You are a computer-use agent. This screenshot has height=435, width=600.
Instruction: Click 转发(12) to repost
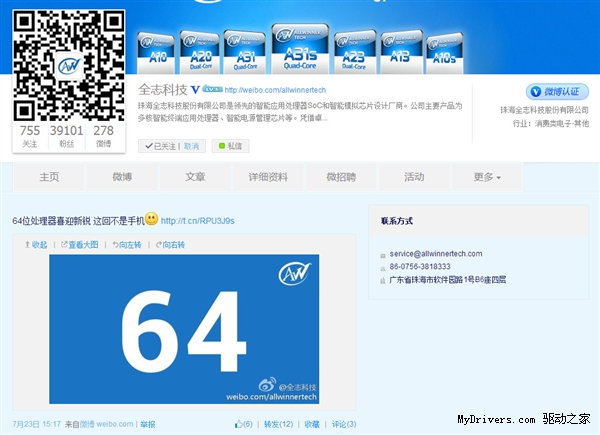tap(279, 424)
